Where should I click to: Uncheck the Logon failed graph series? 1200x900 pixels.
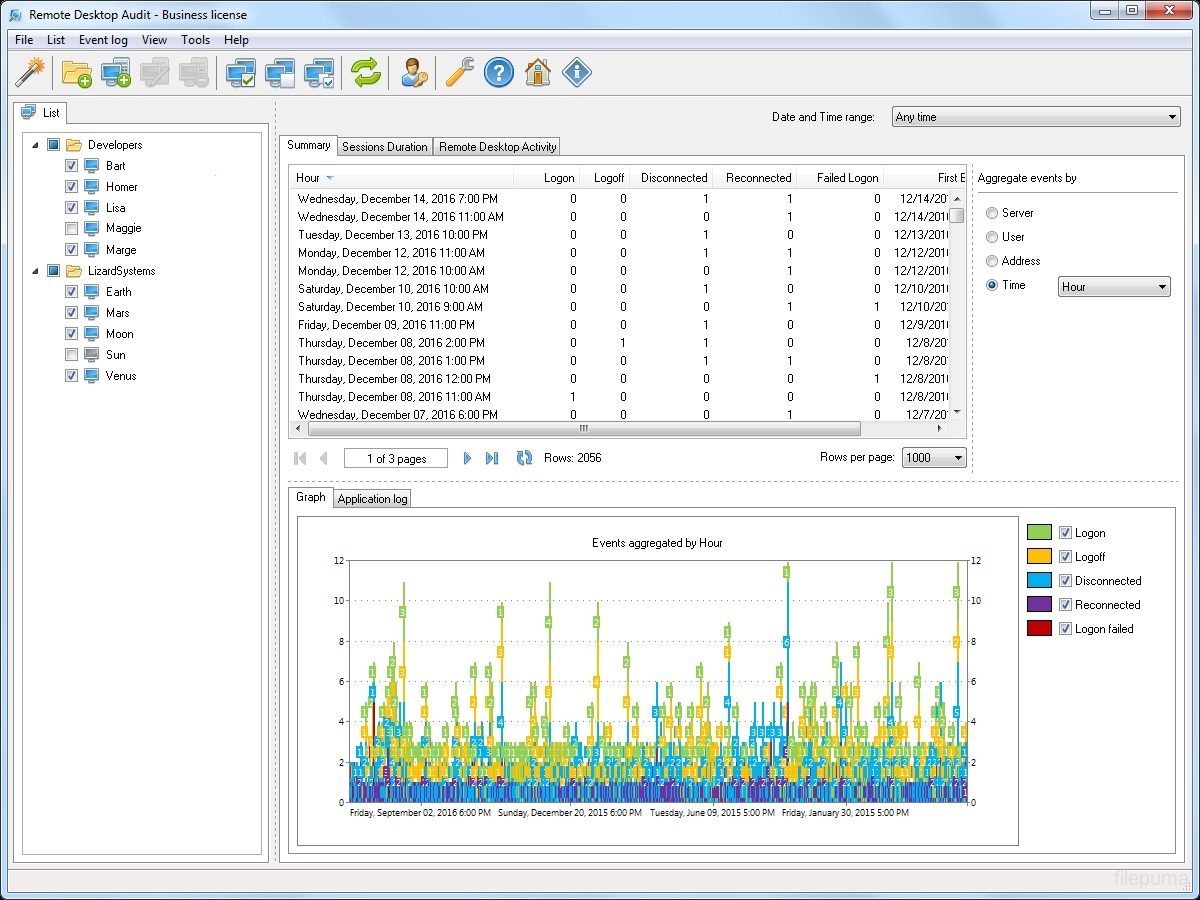1065,629
